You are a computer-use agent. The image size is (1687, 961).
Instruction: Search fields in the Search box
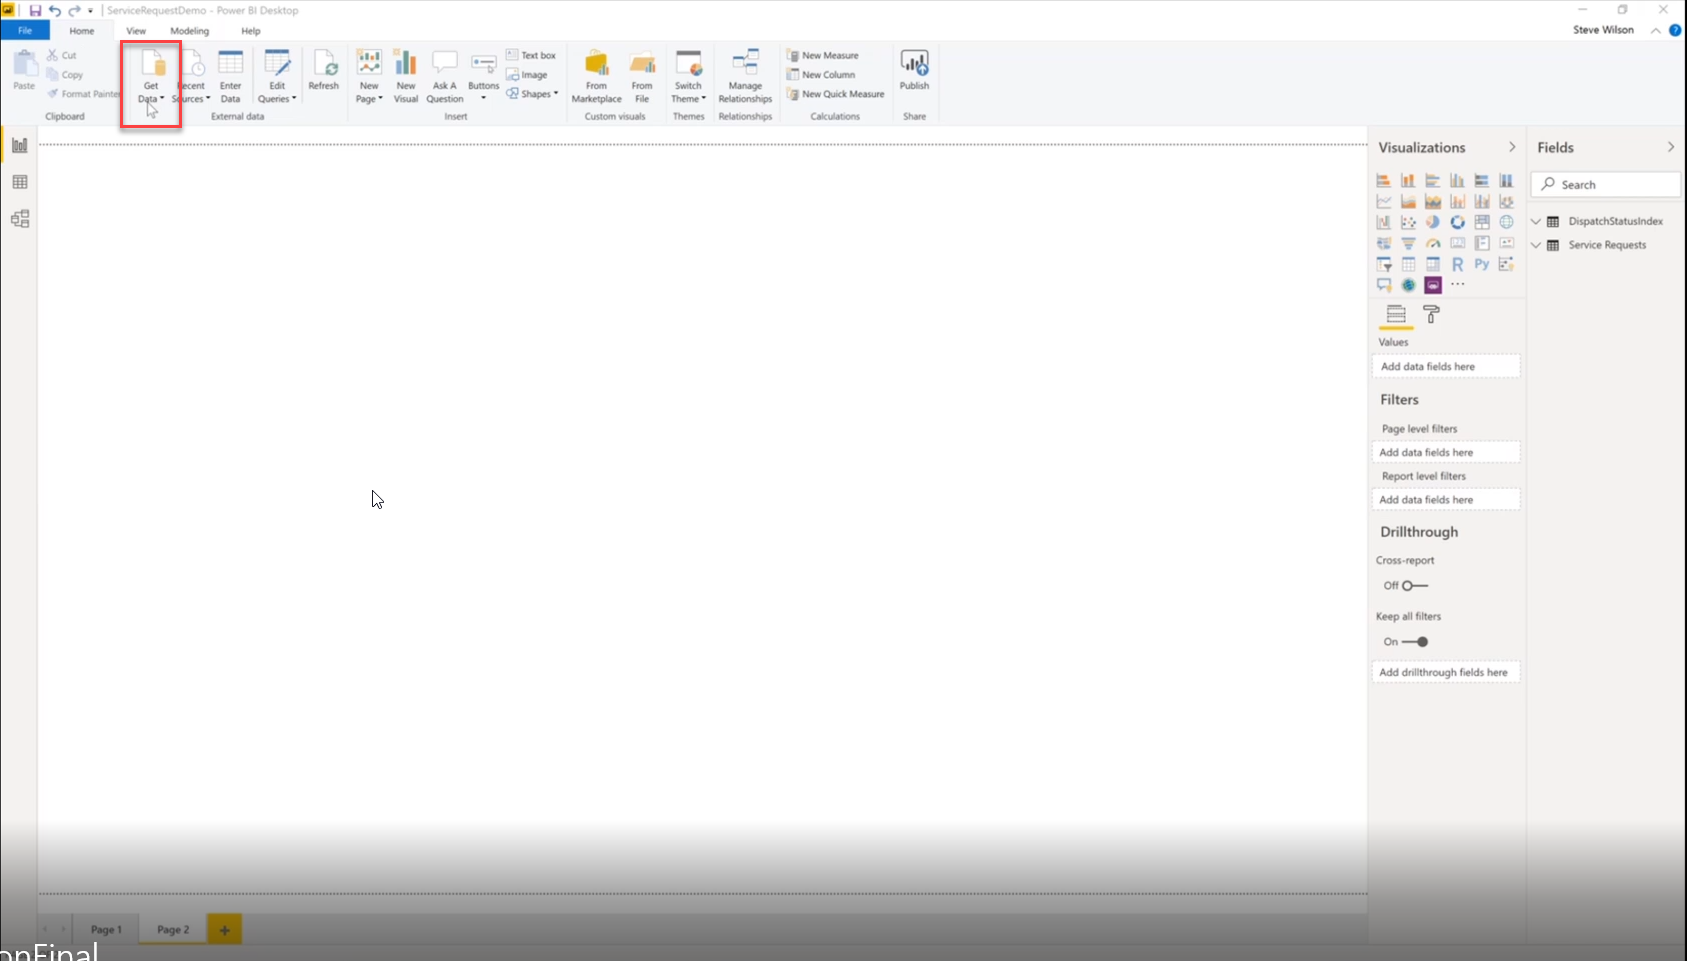1606,185
